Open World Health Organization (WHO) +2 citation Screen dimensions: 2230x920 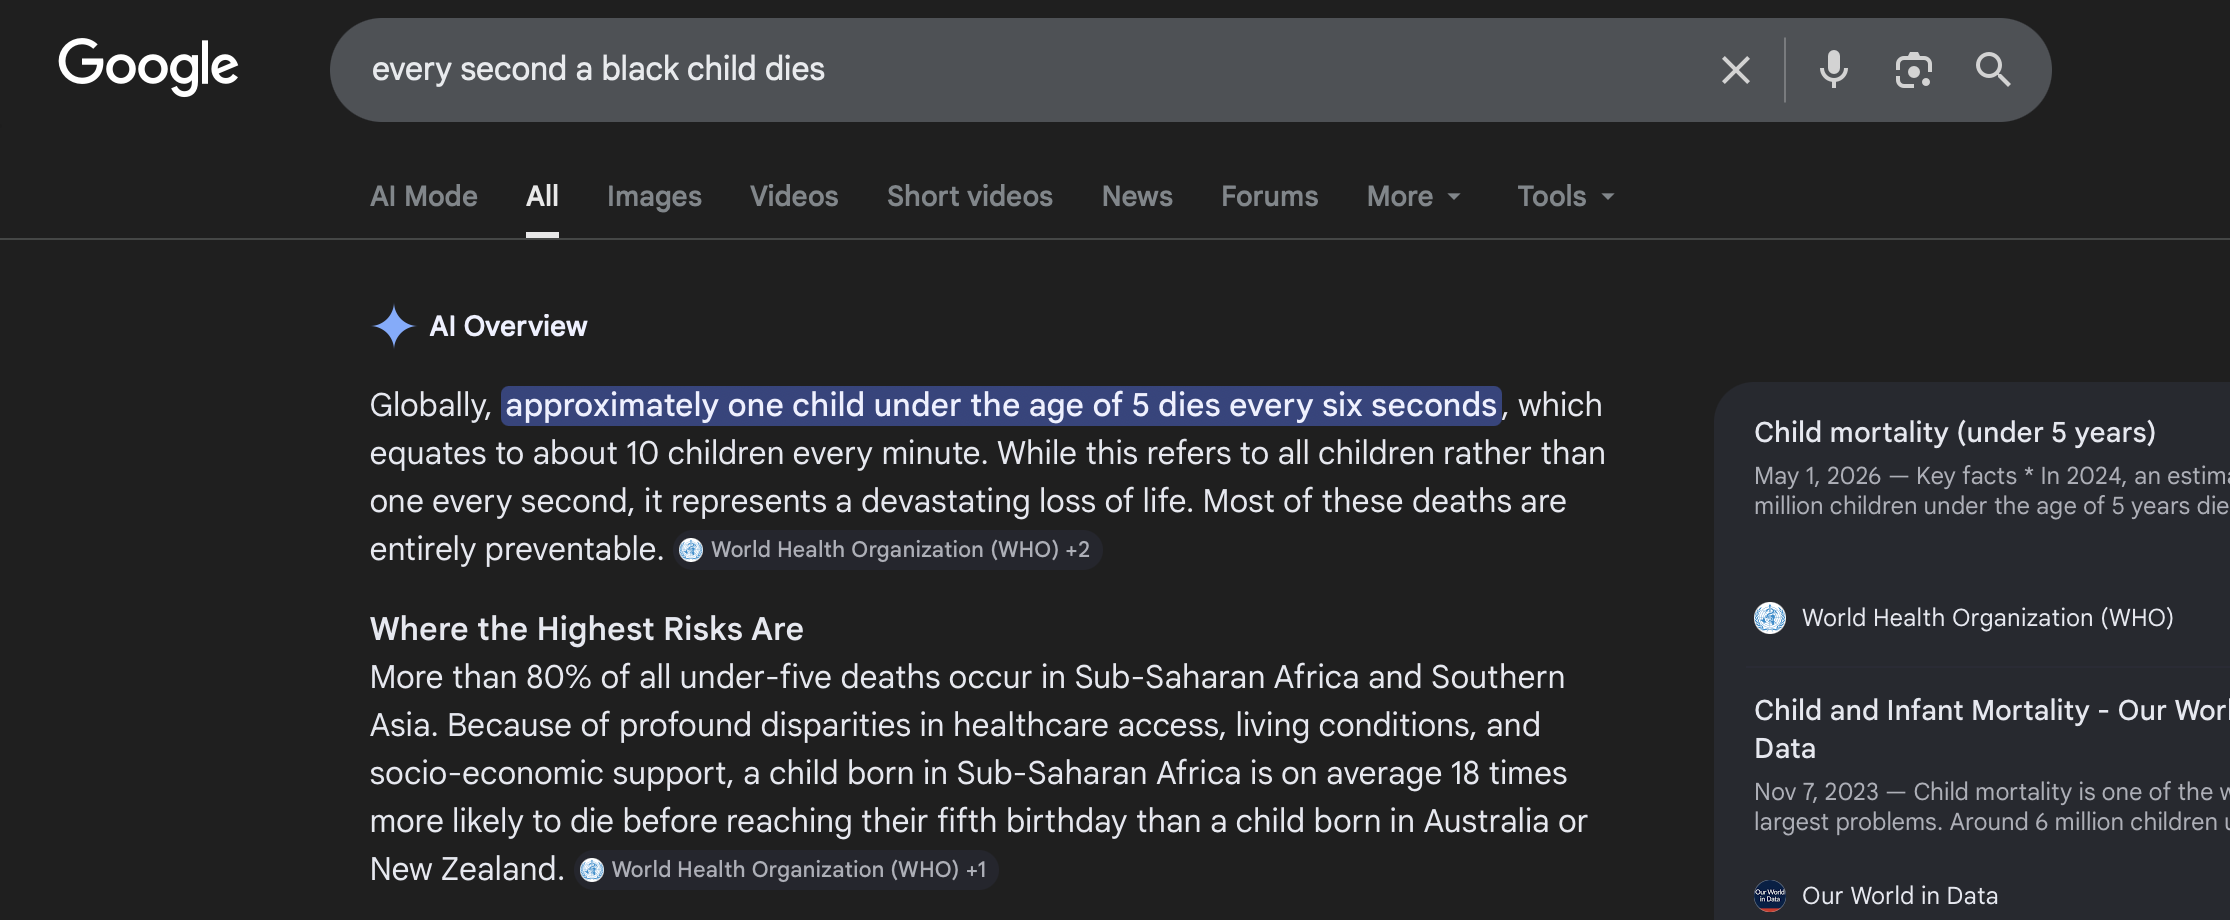(887, 550)
